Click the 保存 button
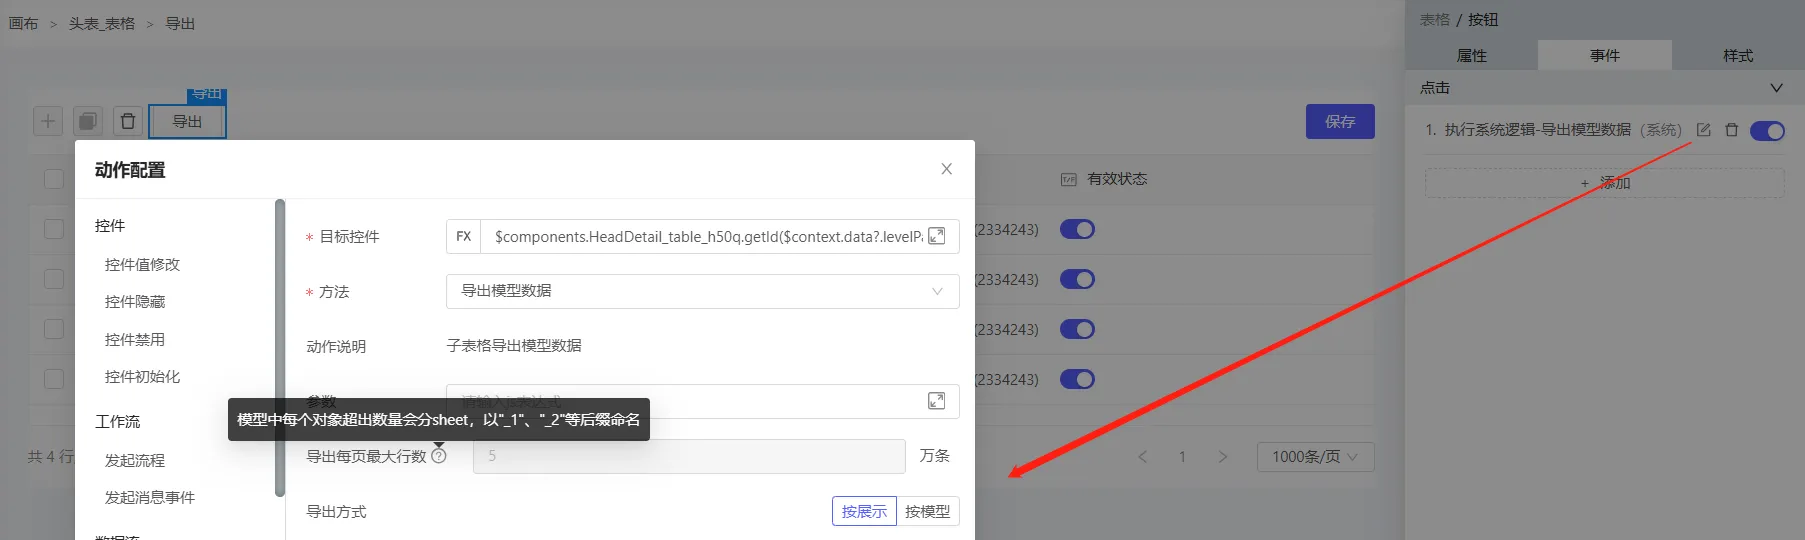 [1340, 121]
